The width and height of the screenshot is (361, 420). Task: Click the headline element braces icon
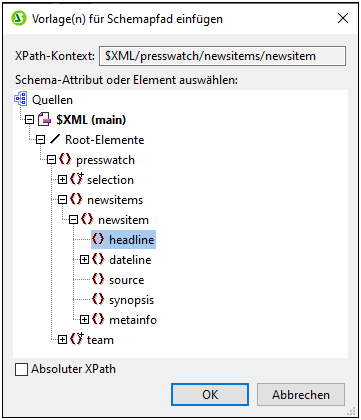click(98, 239)
